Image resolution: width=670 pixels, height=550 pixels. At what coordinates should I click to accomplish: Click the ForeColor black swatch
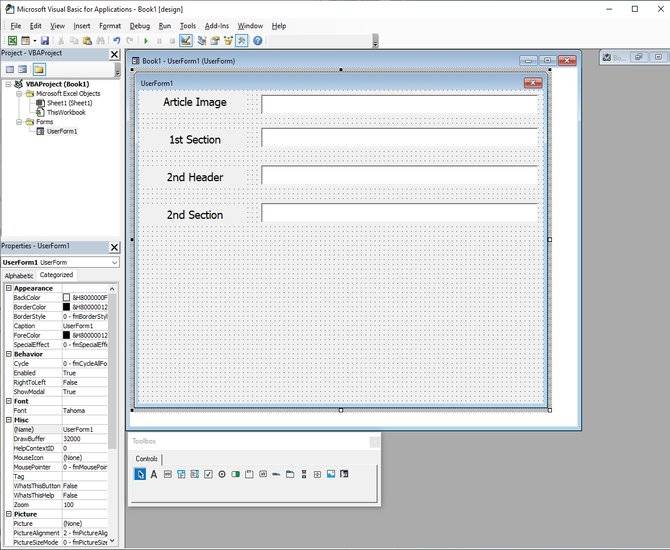tap(66, 335)
